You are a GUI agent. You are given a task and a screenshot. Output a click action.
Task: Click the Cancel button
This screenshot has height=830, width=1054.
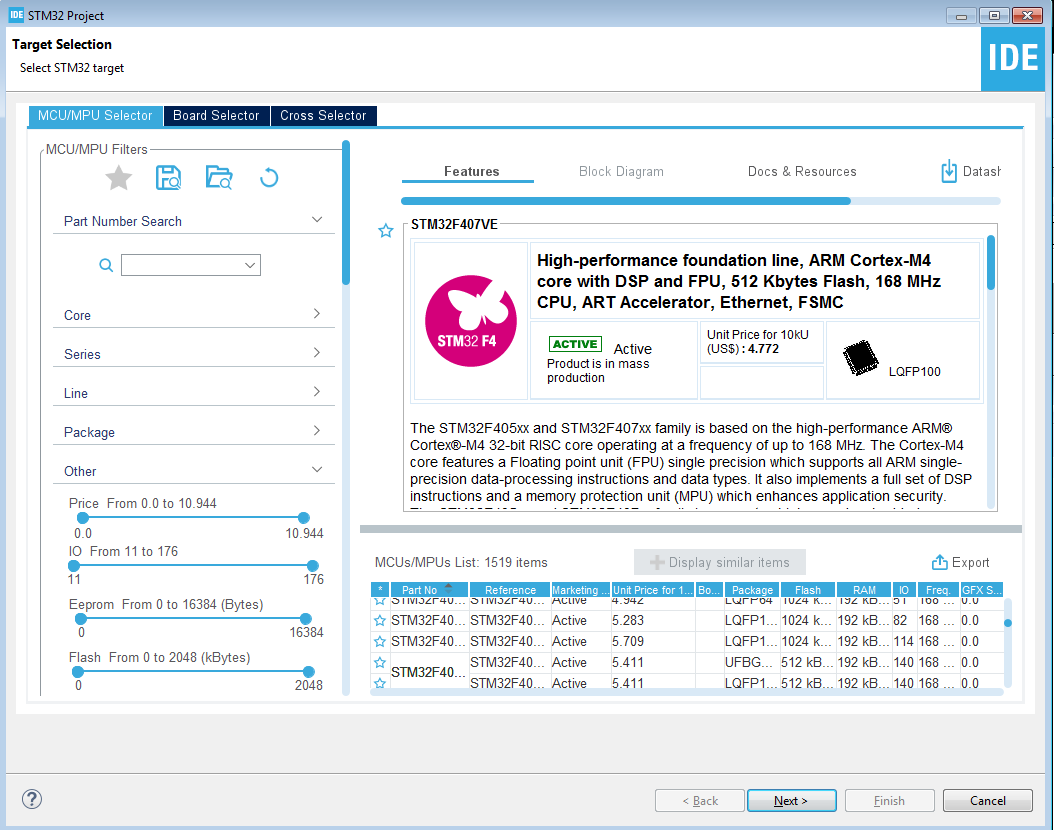pyautogui.click(x=988, y=800)
